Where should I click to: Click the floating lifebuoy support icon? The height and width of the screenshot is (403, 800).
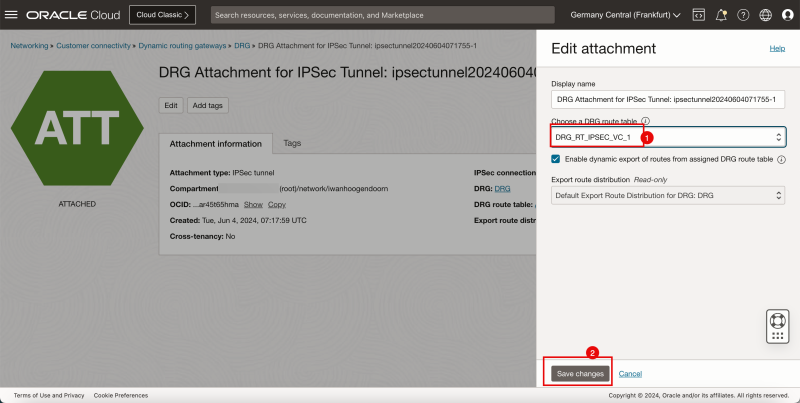[777, 325]
